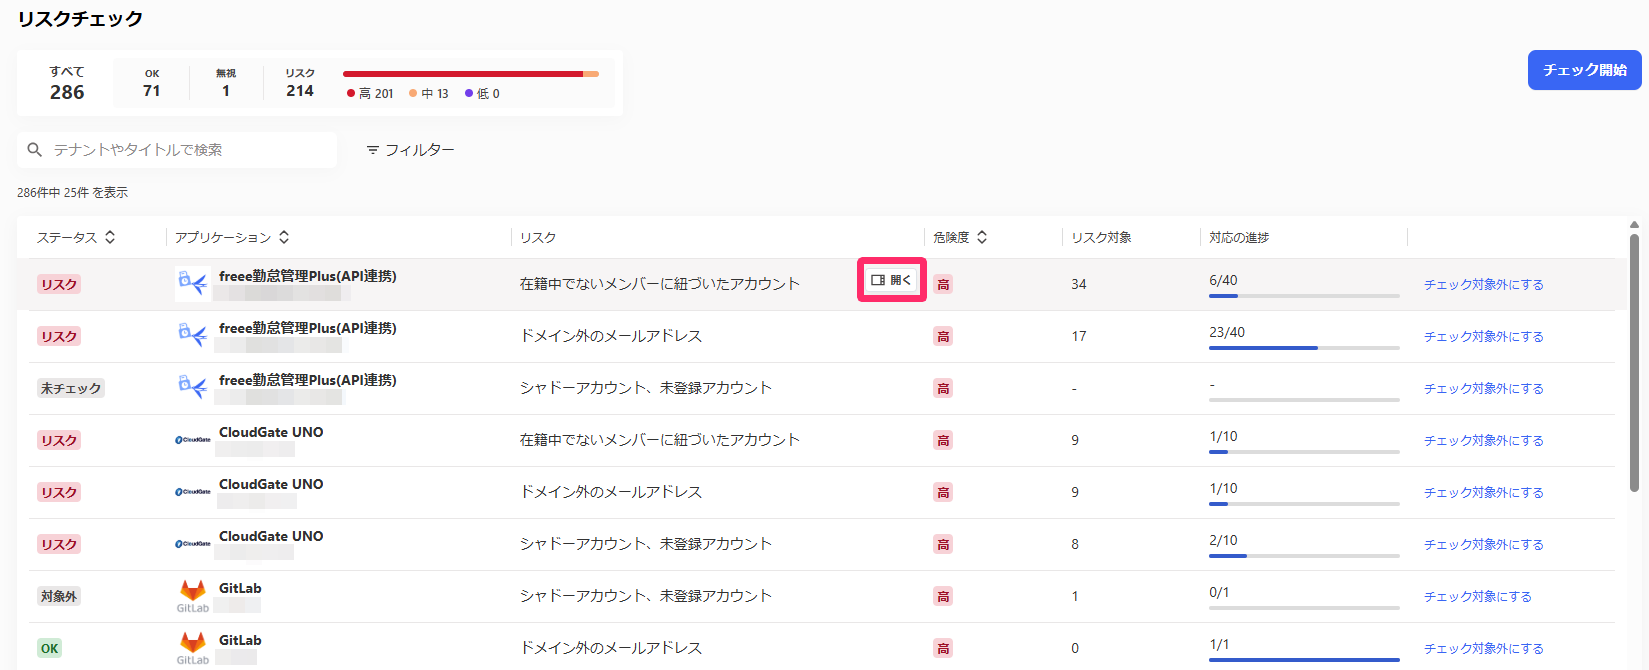The width and height of the screenshot is (1649, 670).
Task: Click the 6/40 progress bar
Action: point(1304,296)
